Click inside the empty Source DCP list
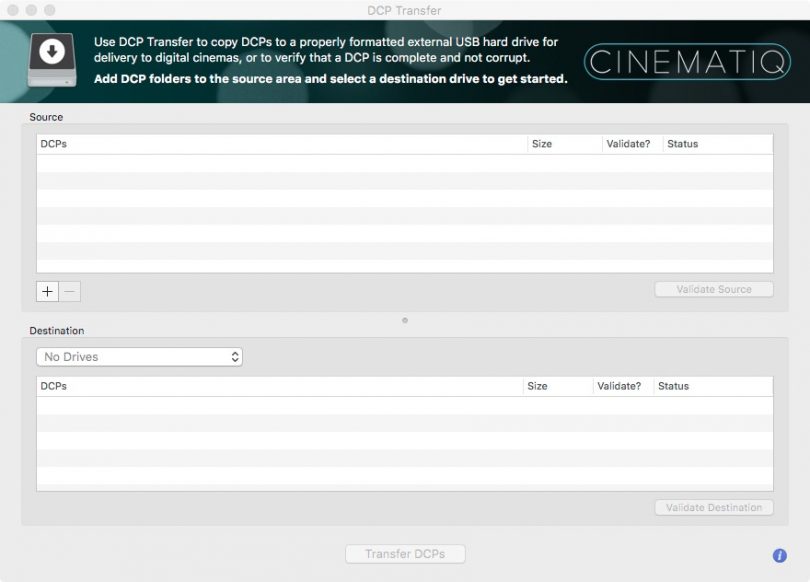The image size is (810, 582). 300,210
